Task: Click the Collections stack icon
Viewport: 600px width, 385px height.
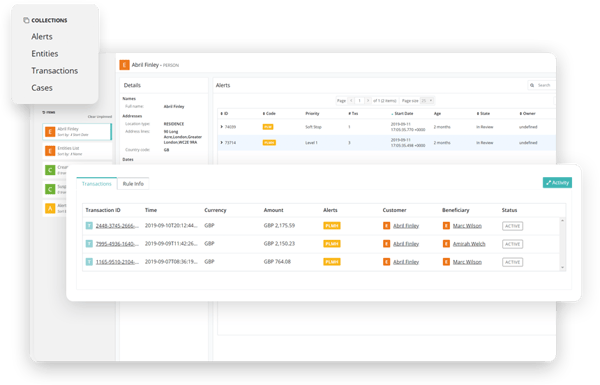Action: coord(26,20)
